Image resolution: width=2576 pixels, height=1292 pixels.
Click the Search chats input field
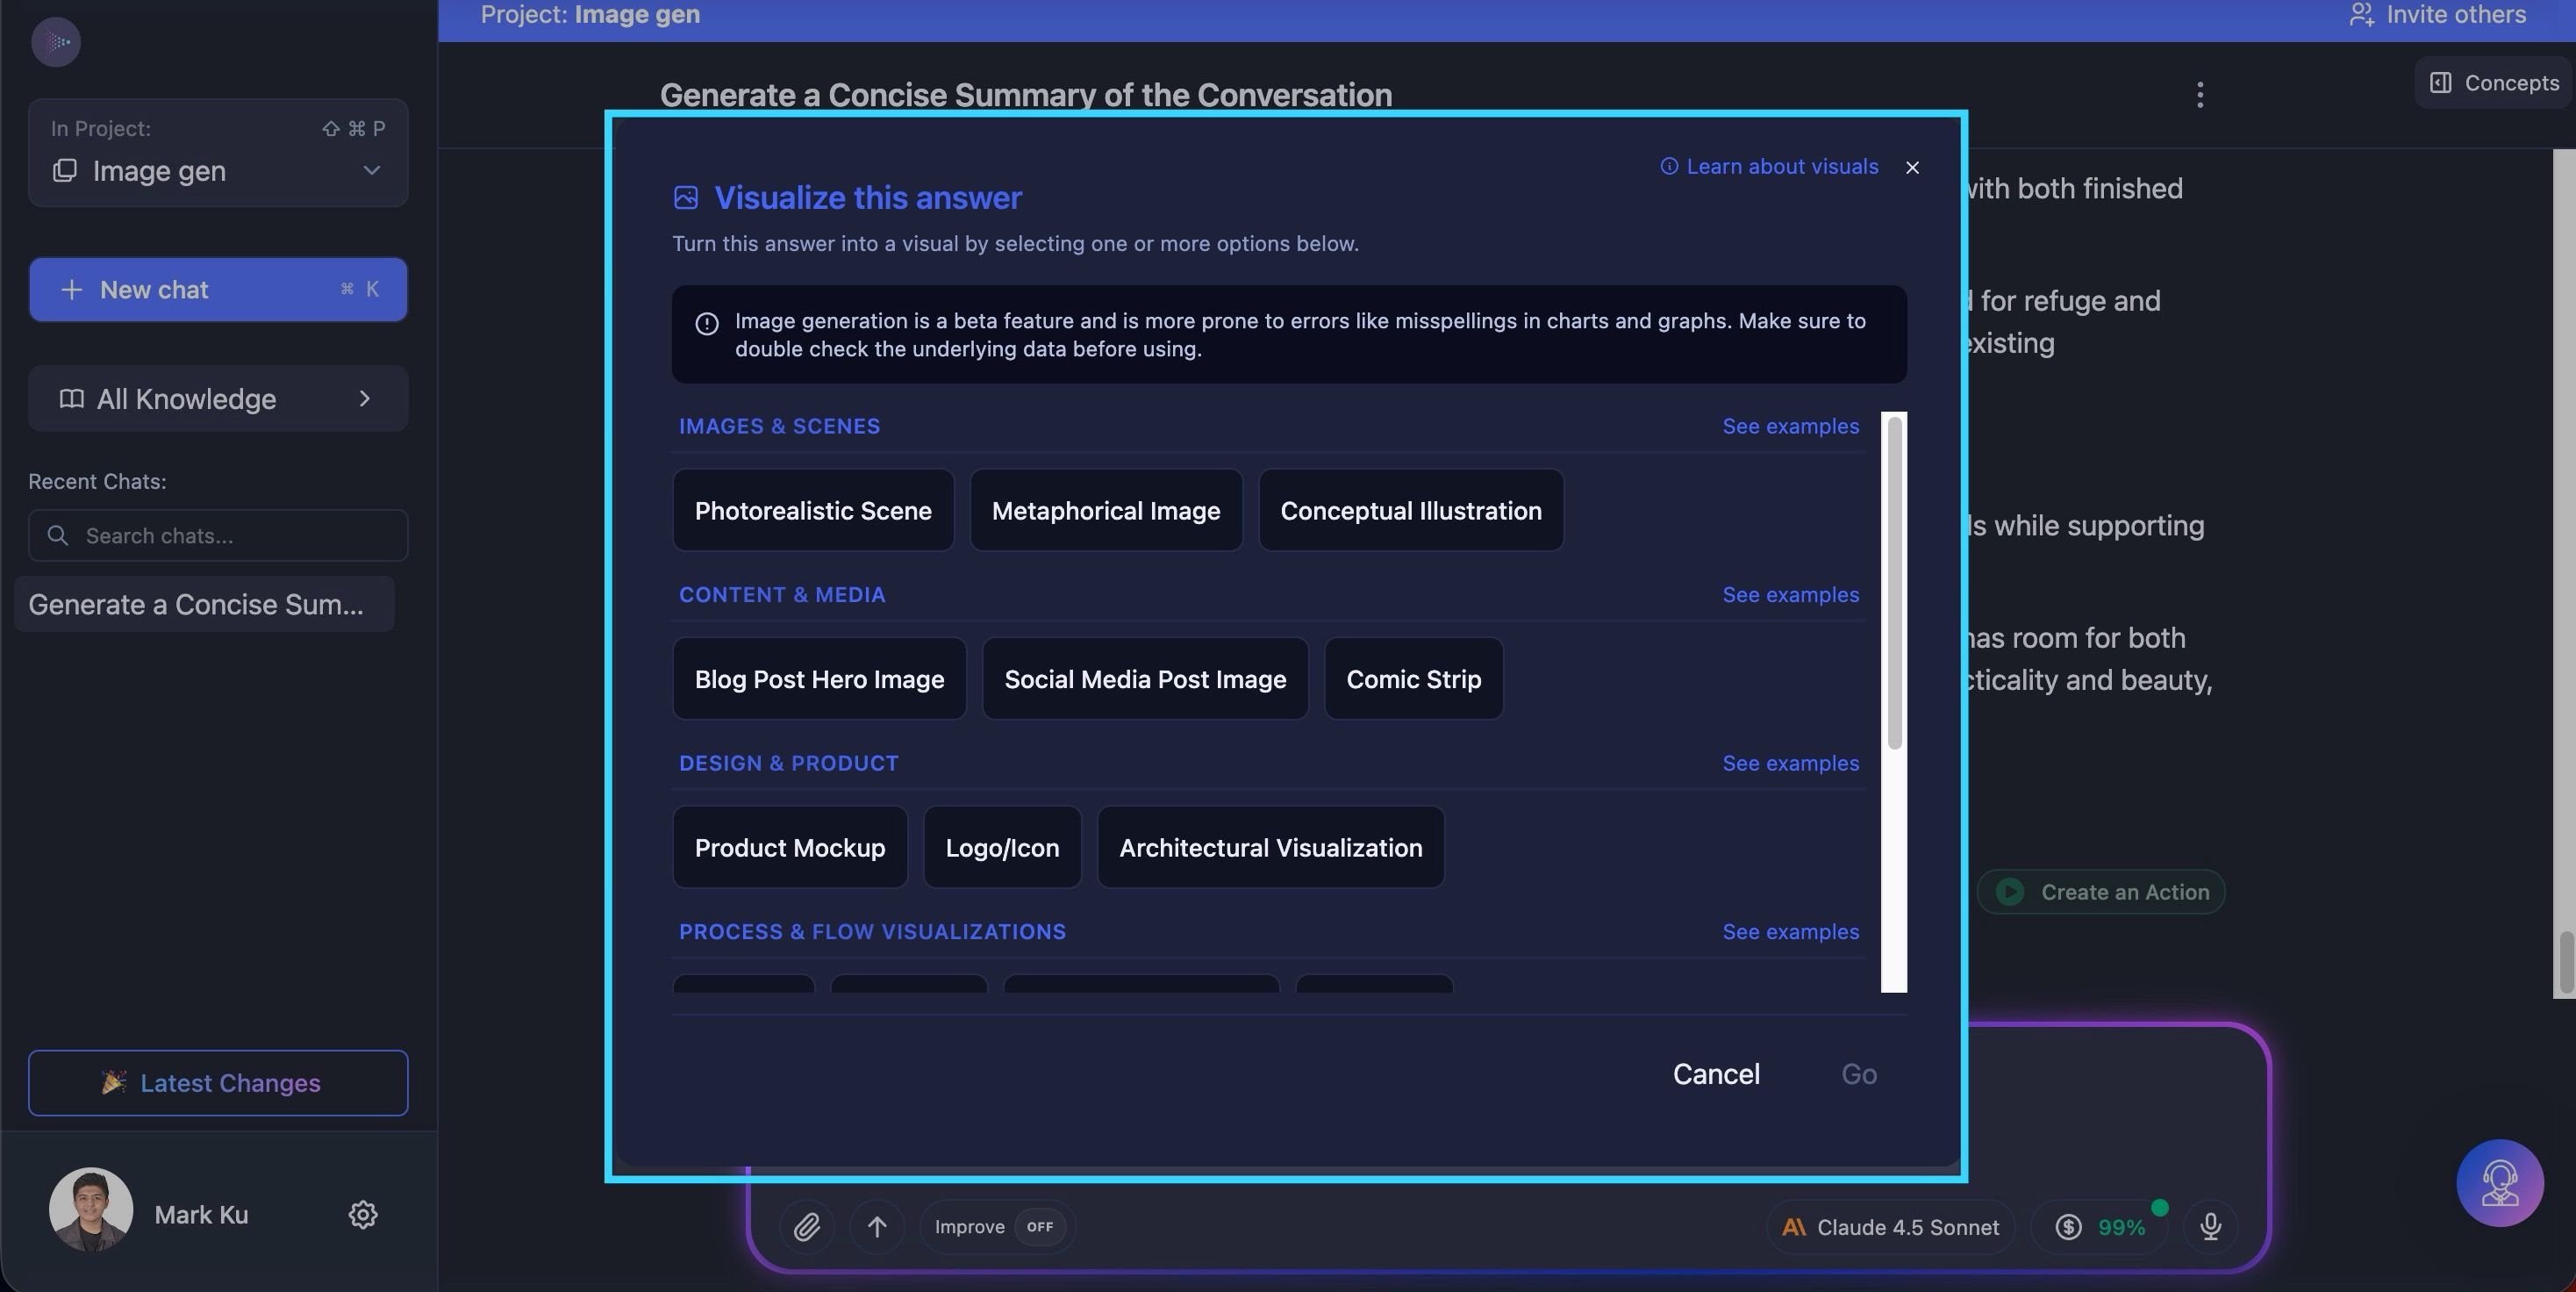(x=218, y=536)
